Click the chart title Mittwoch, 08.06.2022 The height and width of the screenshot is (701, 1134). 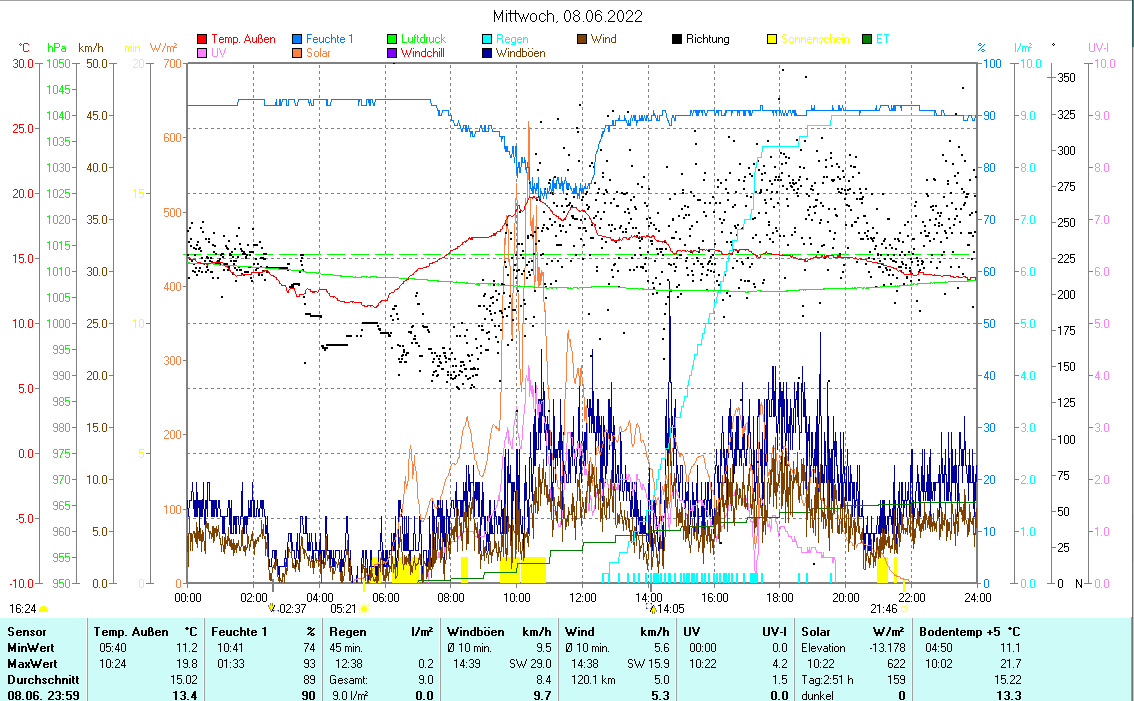pos(567,16)
